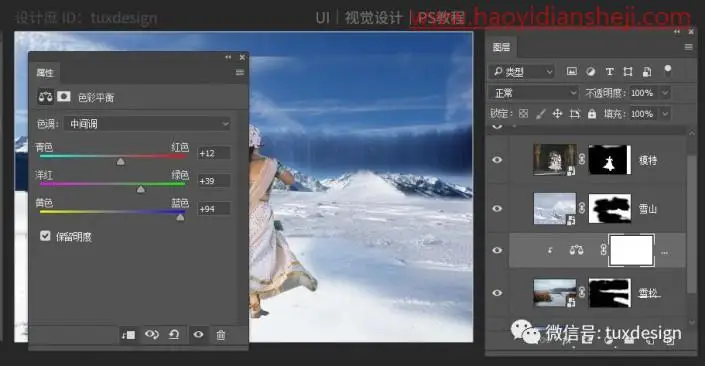
Task: Select the 雪松 layer image thumbnail
Action: (554, 292)
